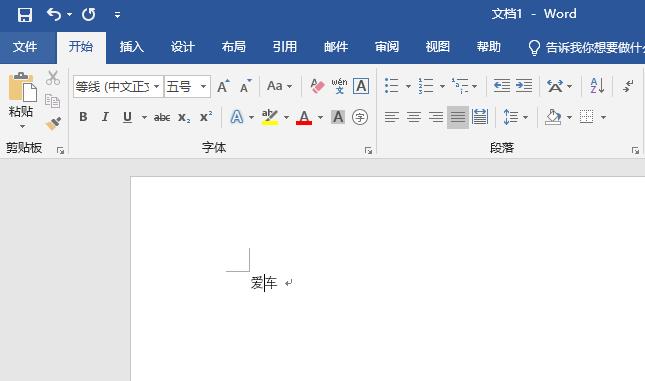Undo the last action
Screen dimensions: 645x381
coord(54,15)
